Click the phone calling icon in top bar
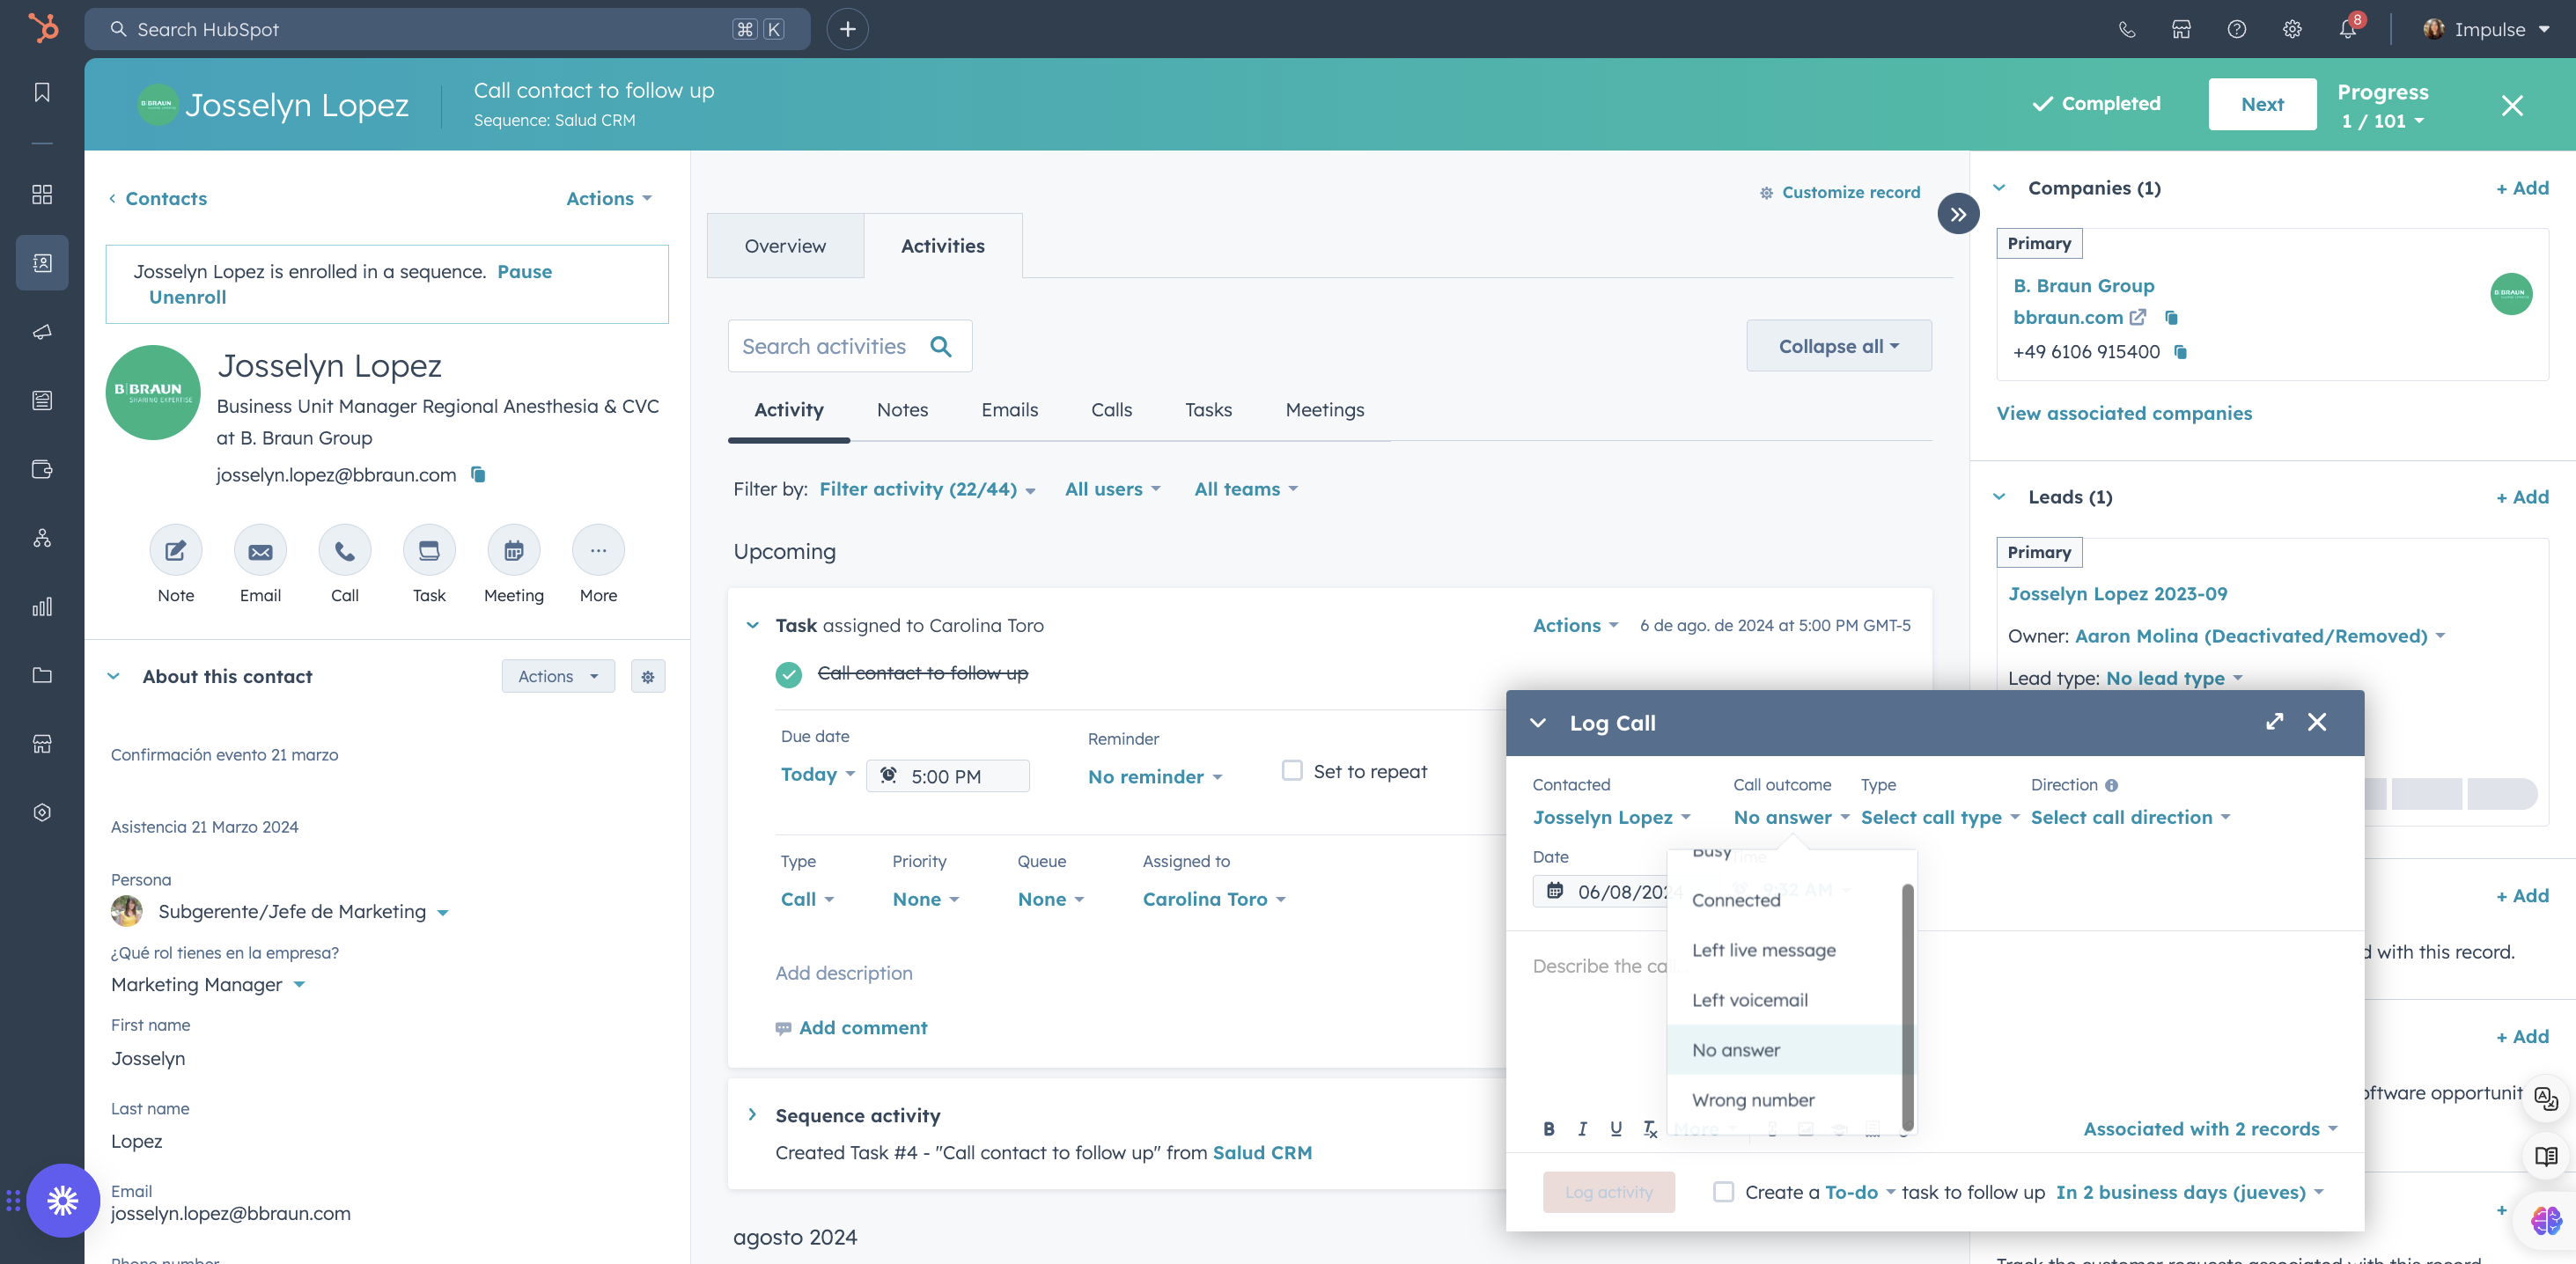This screenshot has width=2576, height=1264. [2127, 29]
